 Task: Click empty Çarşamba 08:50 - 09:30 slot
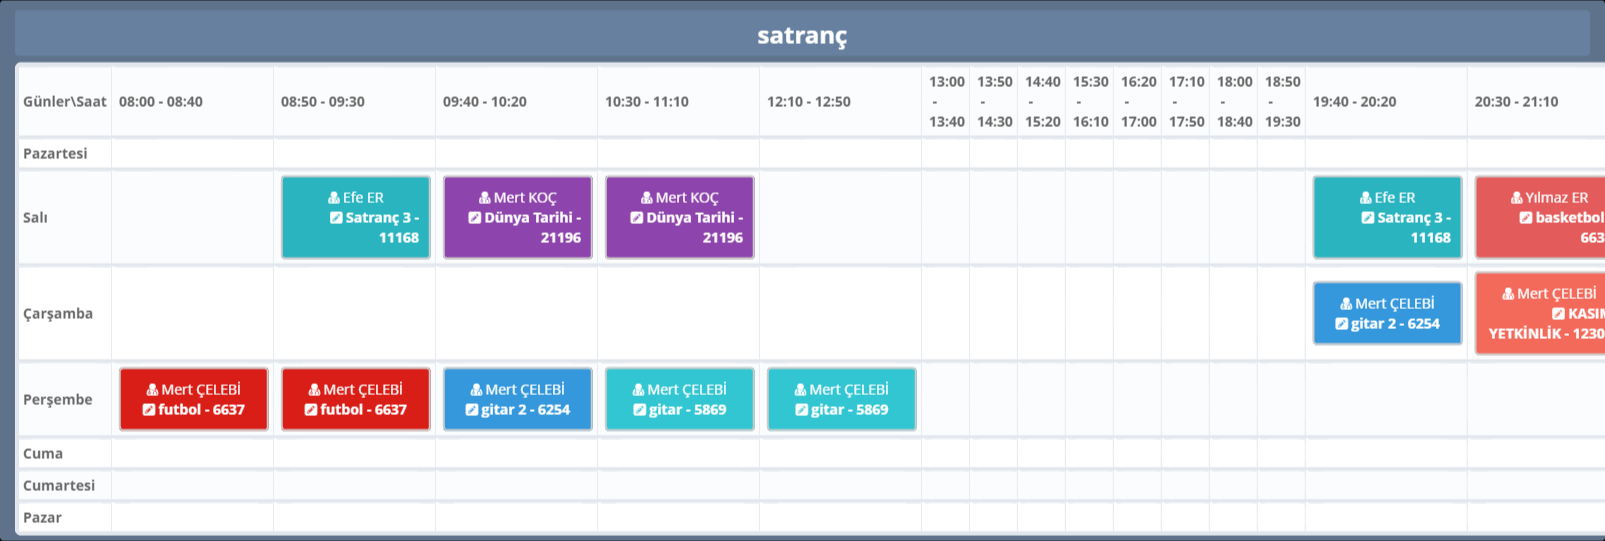pyautogui.click(x=354, y=314)
